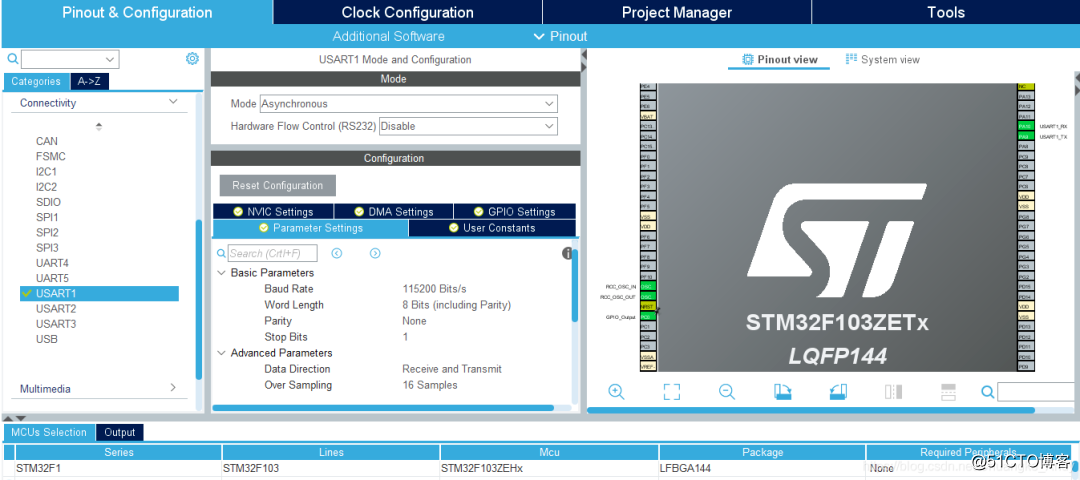Click the Baud Rate value 115200 Bits/s
Viewport: 1080px width, 480px height.
point(435,289)
